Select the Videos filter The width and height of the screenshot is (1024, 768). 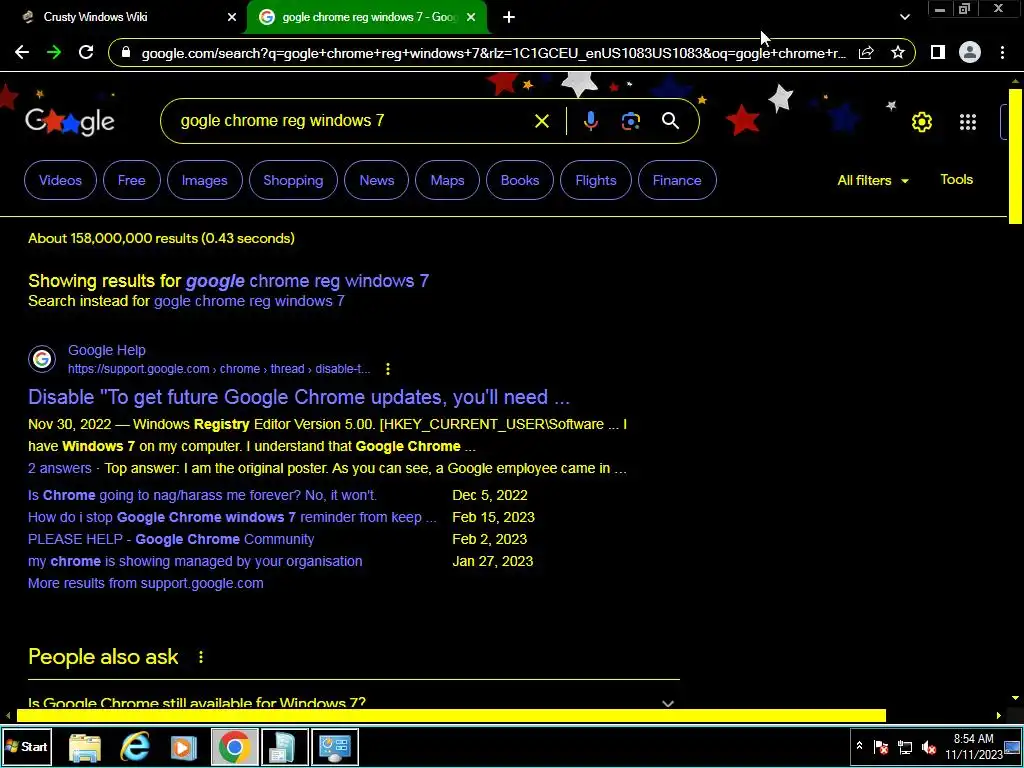pos(60,180)
